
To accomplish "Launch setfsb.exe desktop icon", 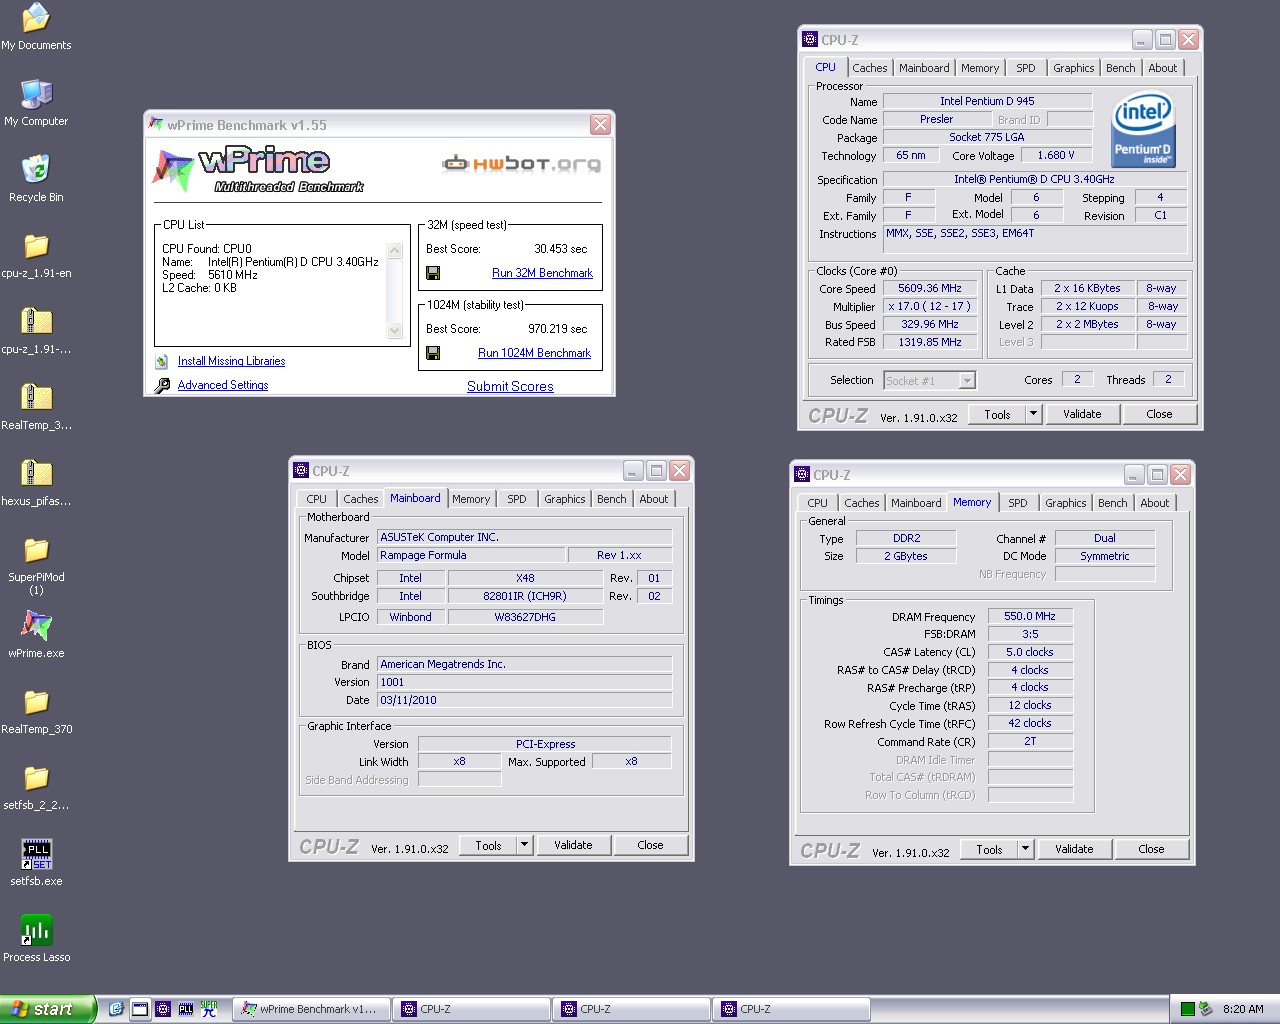I will (36, 854).
